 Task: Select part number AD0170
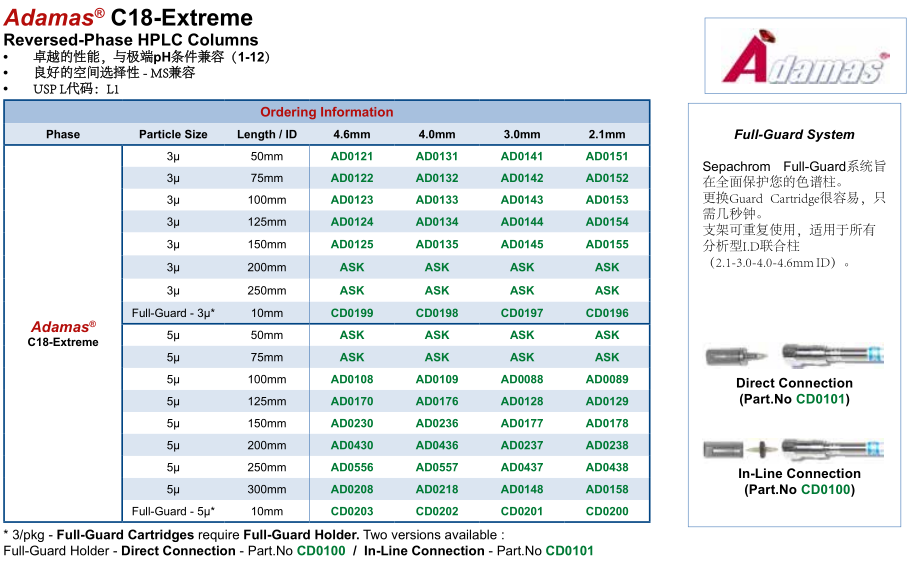[352, 401]
